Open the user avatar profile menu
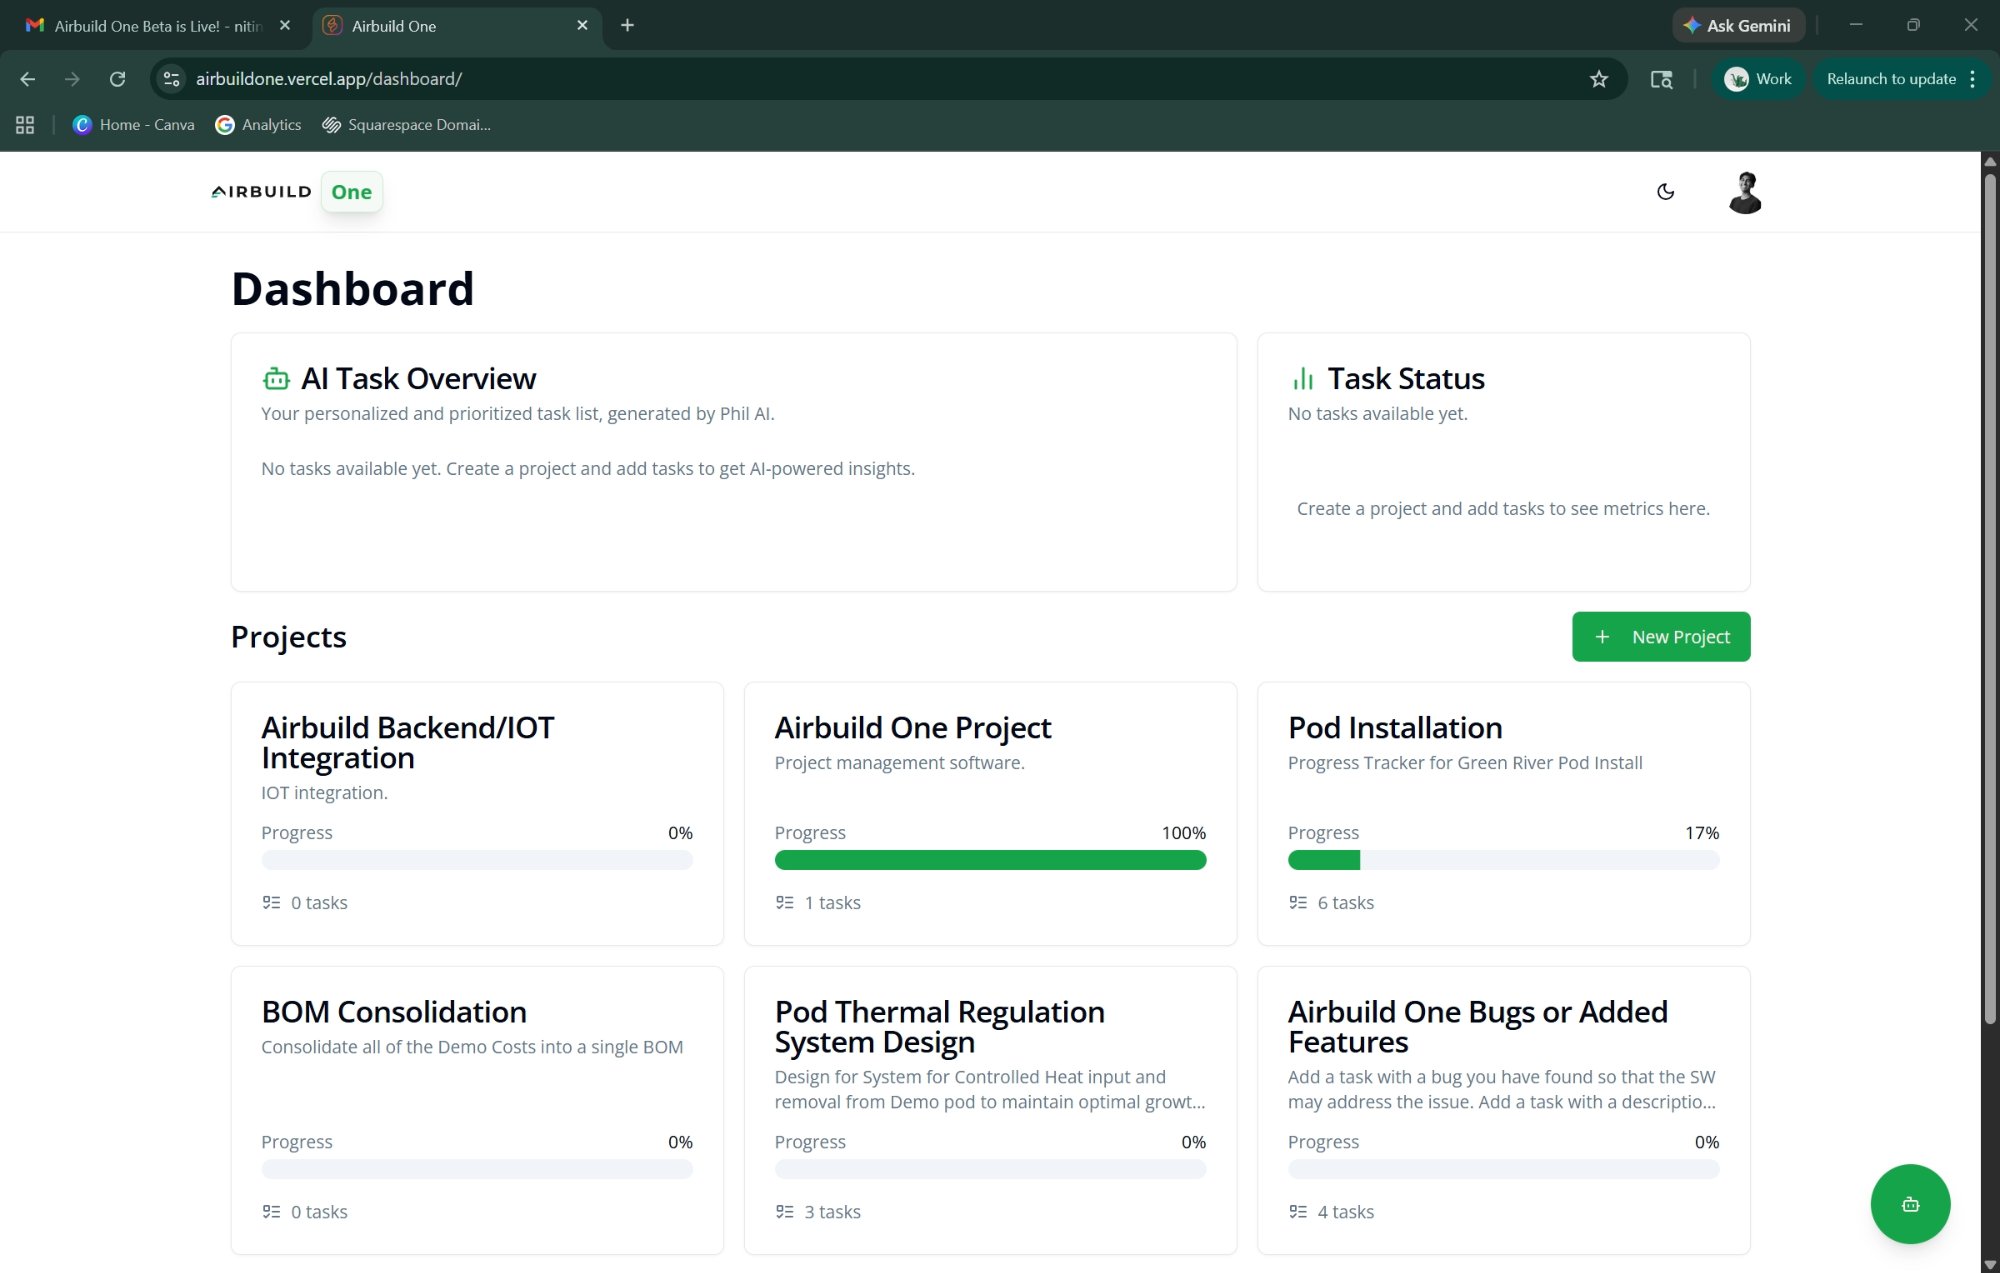2000x1273 pixels. tap(1744, 192)
